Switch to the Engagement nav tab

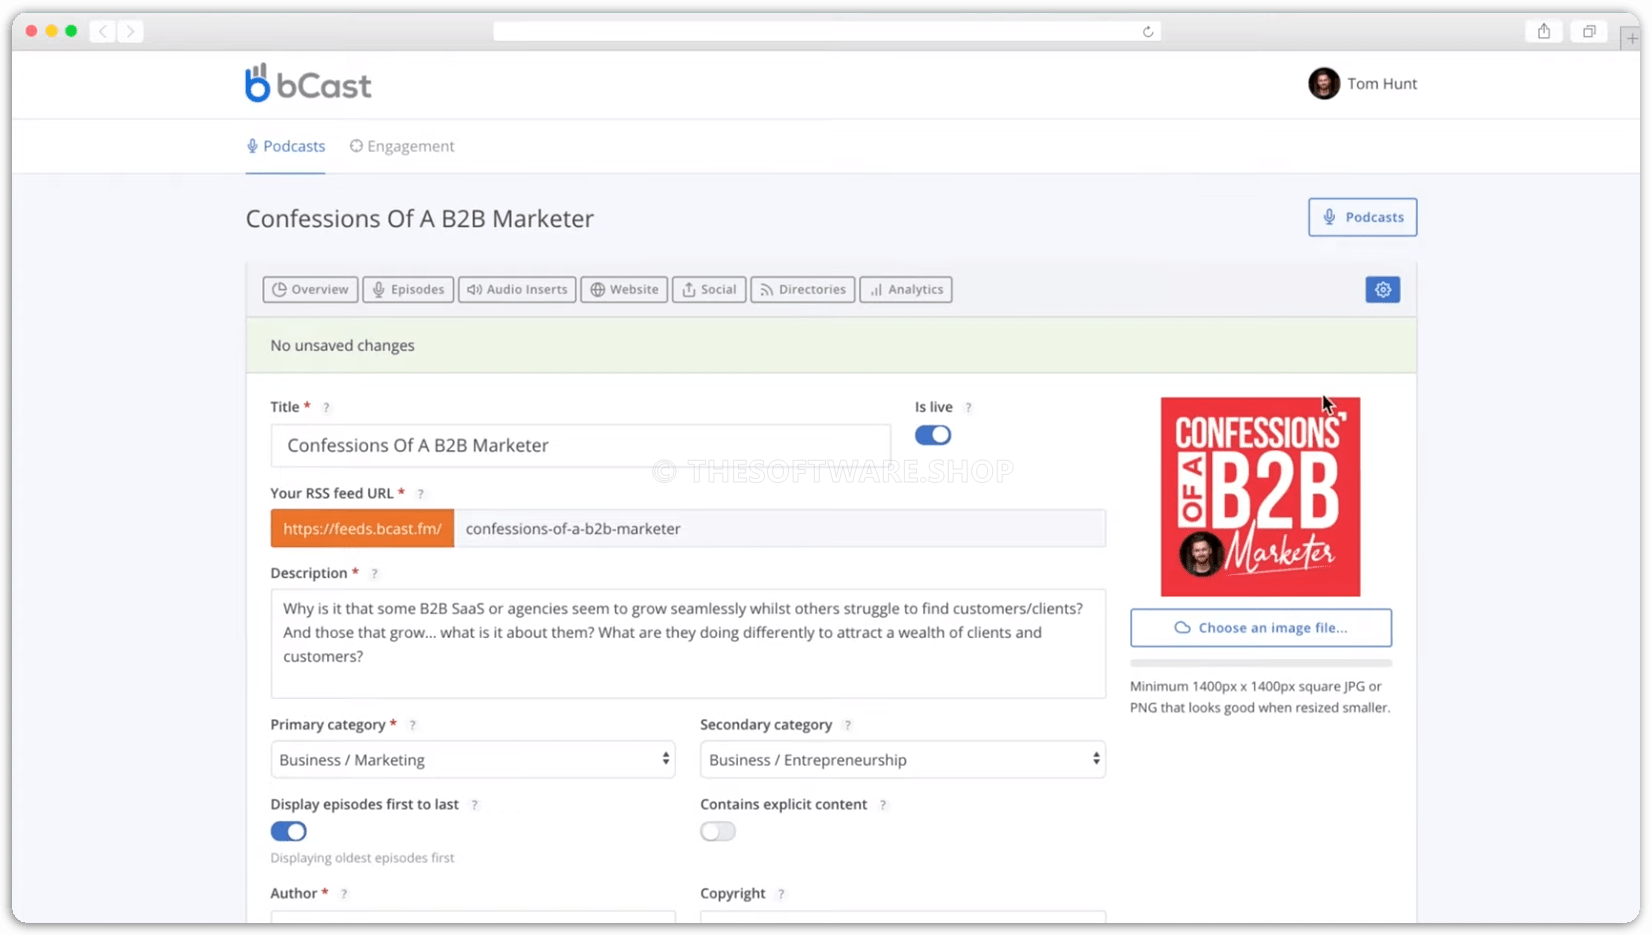coord(402,146)
